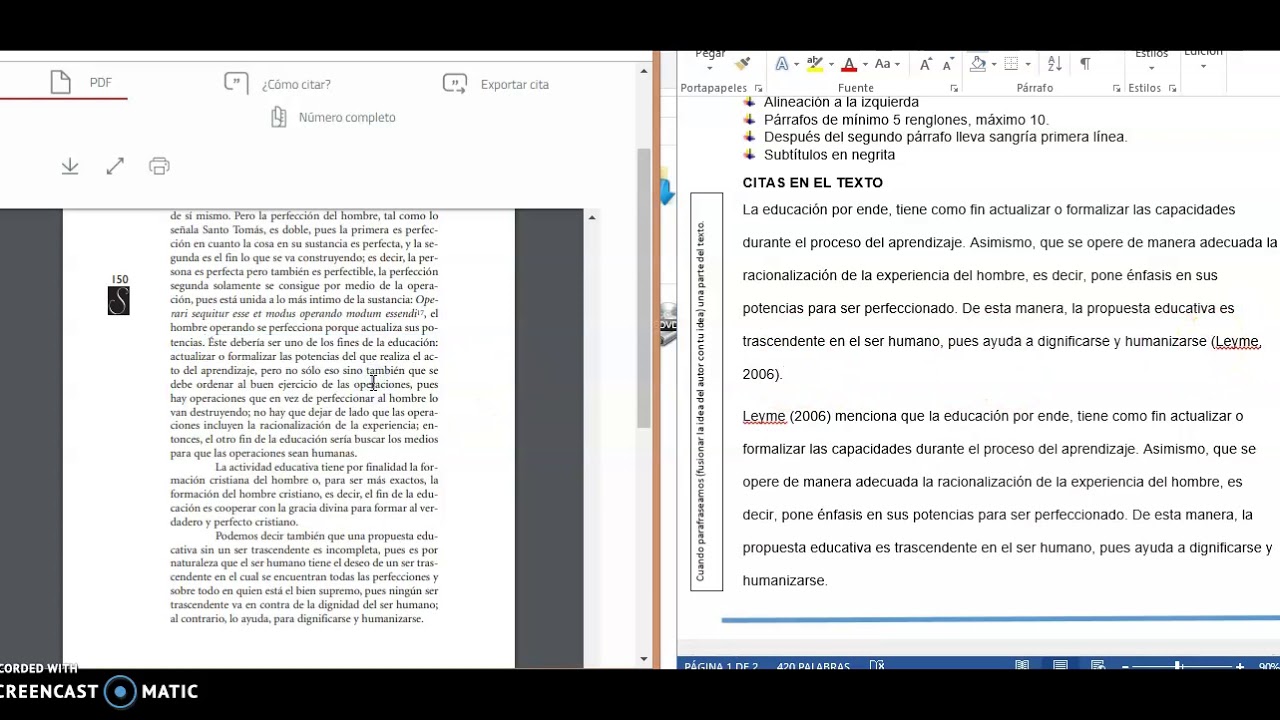
Task: Switch to Print Layout view
Action: pyautogui.click(x=1060, y=666)
